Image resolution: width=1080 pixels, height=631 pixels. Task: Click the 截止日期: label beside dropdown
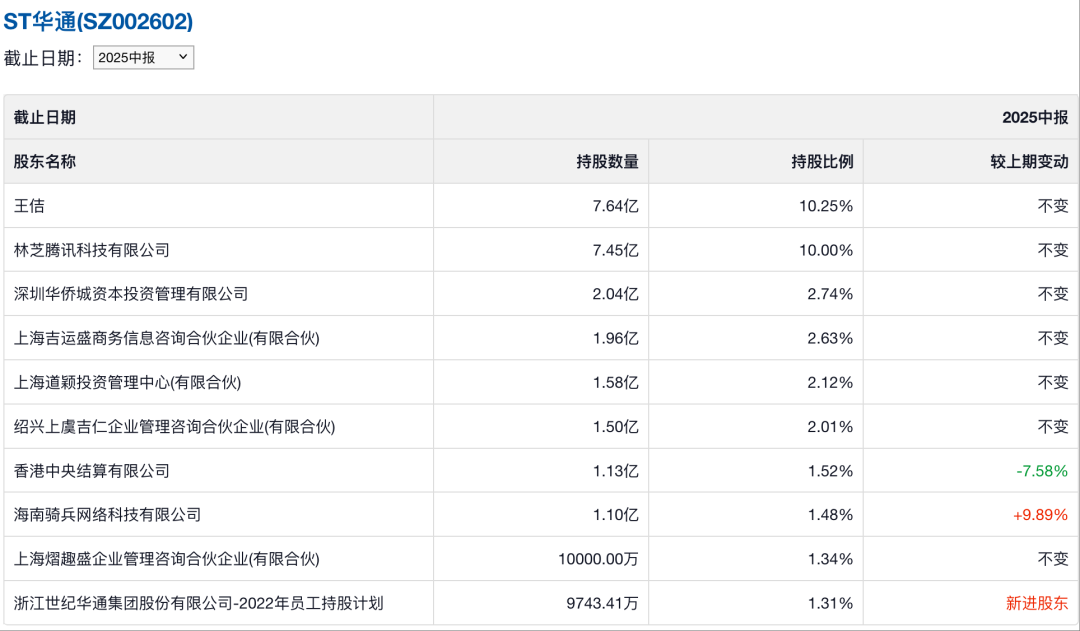[x=43, y=59]
